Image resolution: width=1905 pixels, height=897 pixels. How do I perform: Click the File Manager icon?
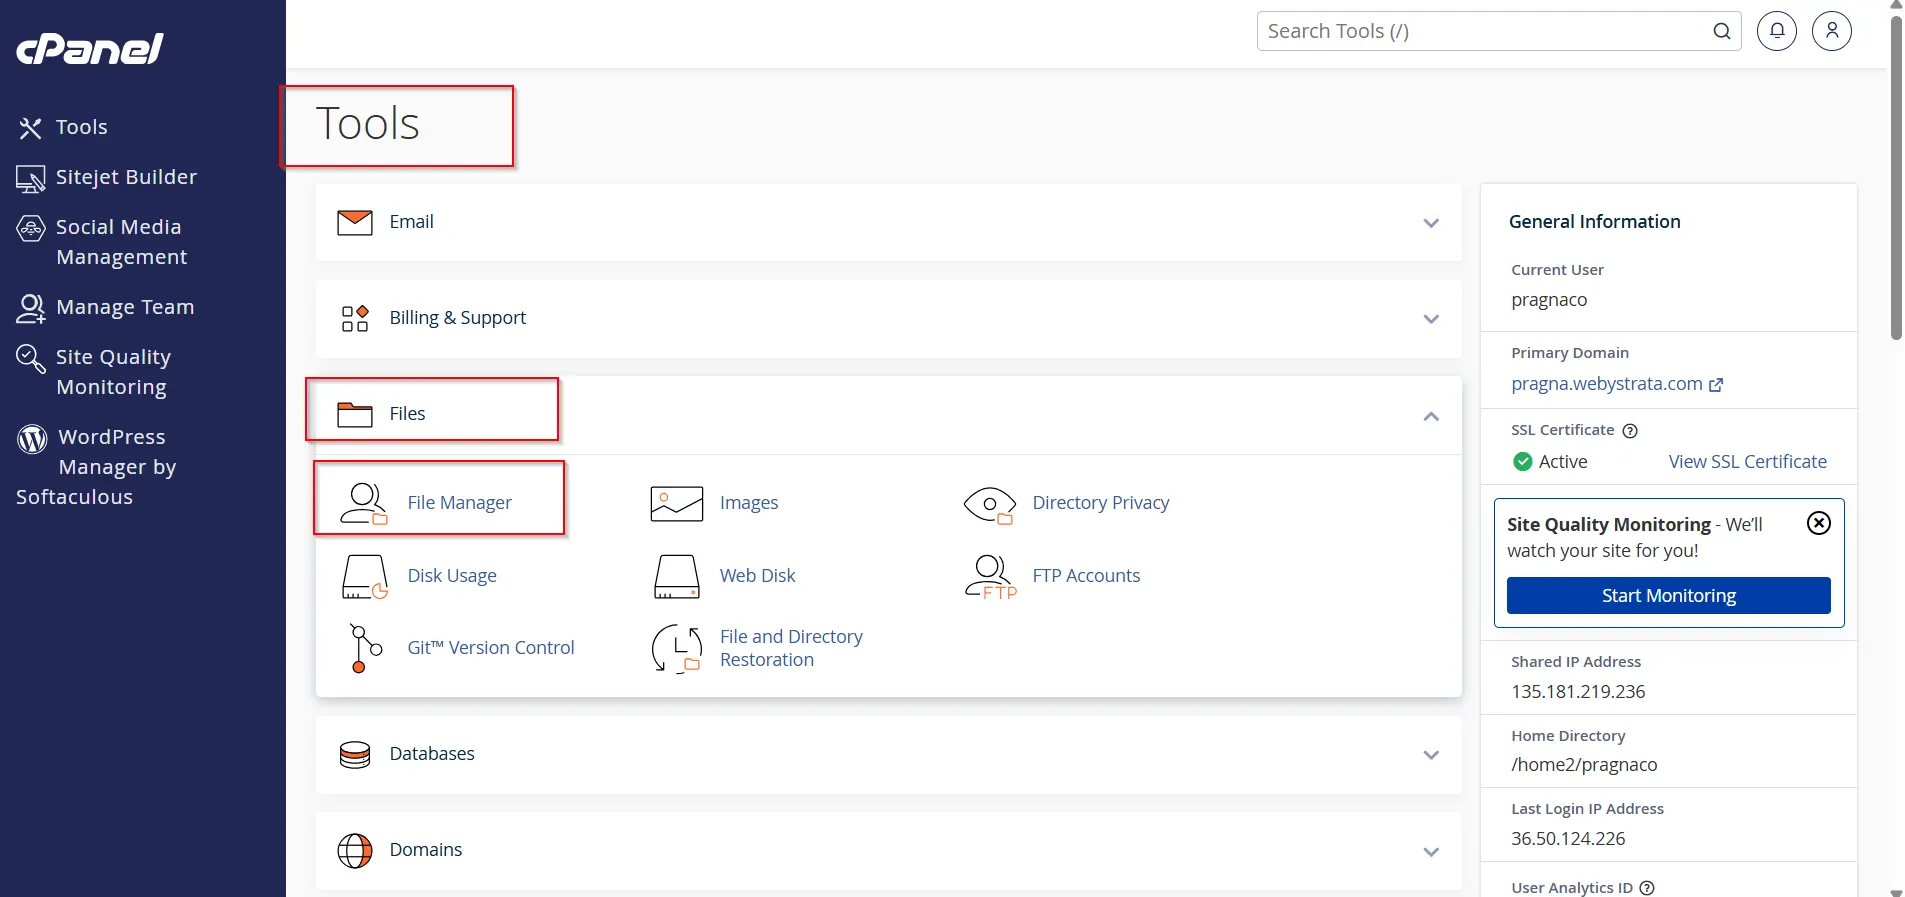coord(364,503)
